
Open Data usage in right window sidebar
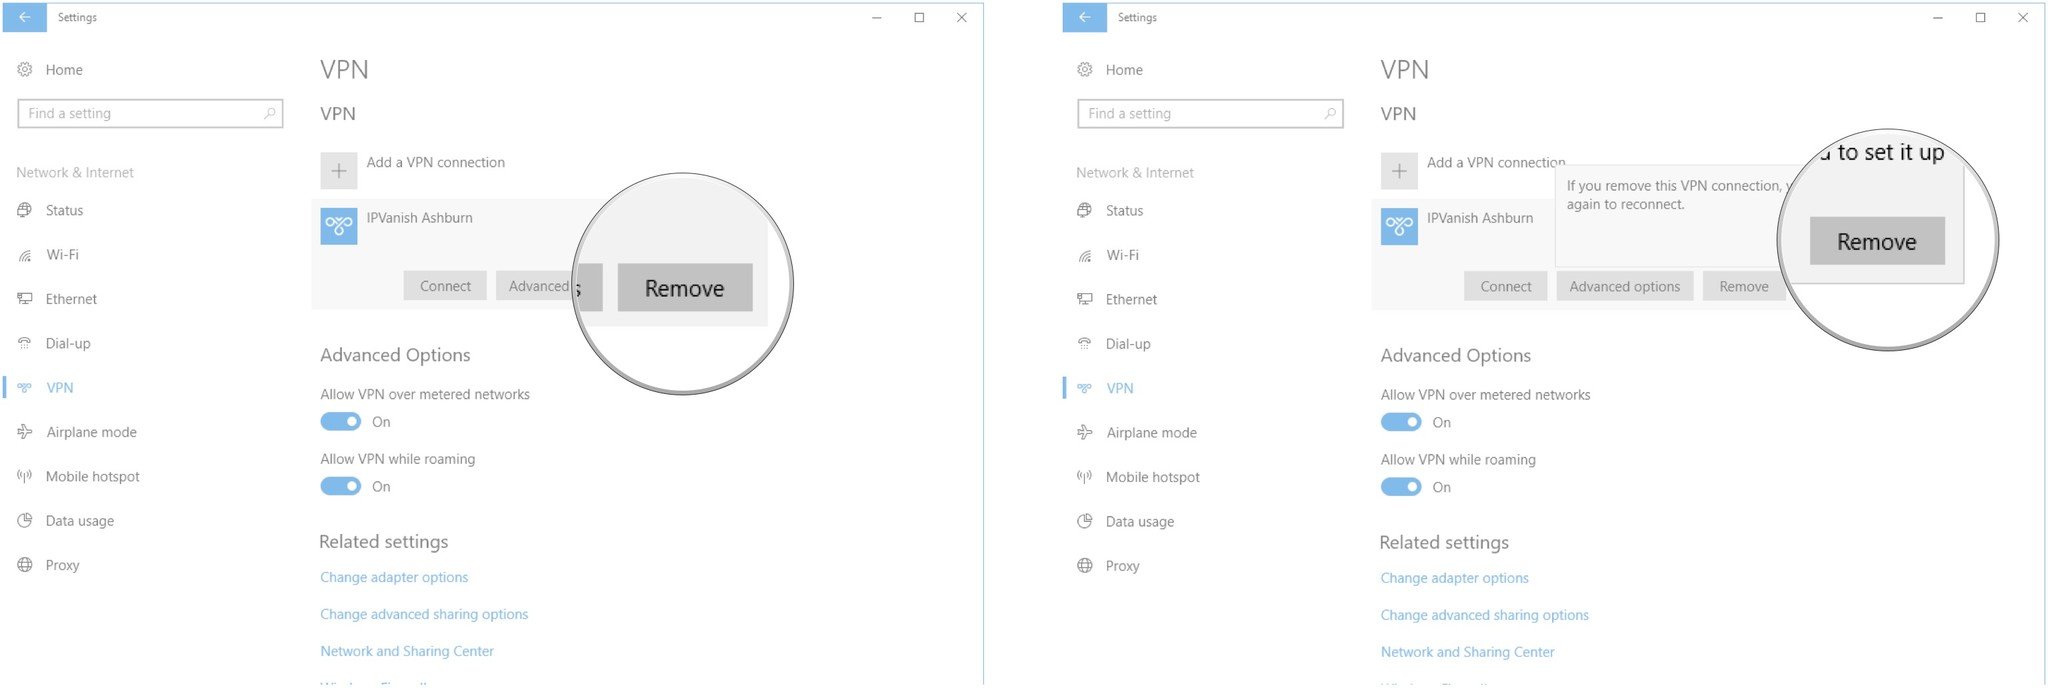(1125, 521)
